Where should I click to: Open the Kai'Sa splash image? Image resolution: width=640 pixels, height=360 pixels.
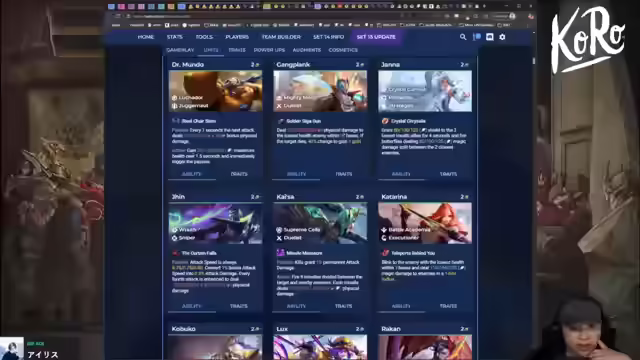[x=320, y=223]
